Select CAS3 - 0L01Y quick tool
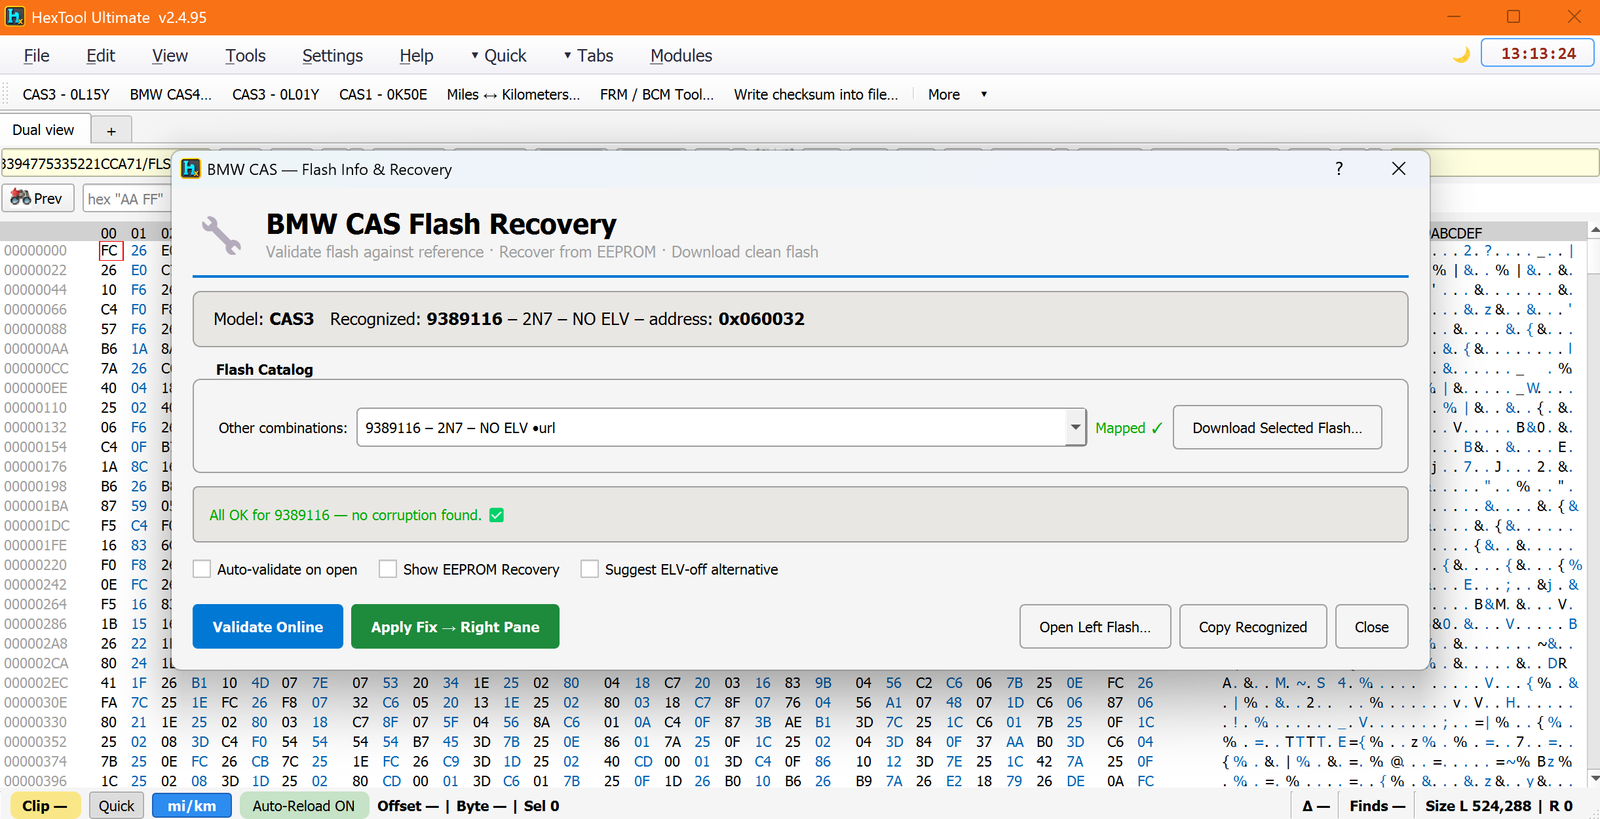 point(276,94)
